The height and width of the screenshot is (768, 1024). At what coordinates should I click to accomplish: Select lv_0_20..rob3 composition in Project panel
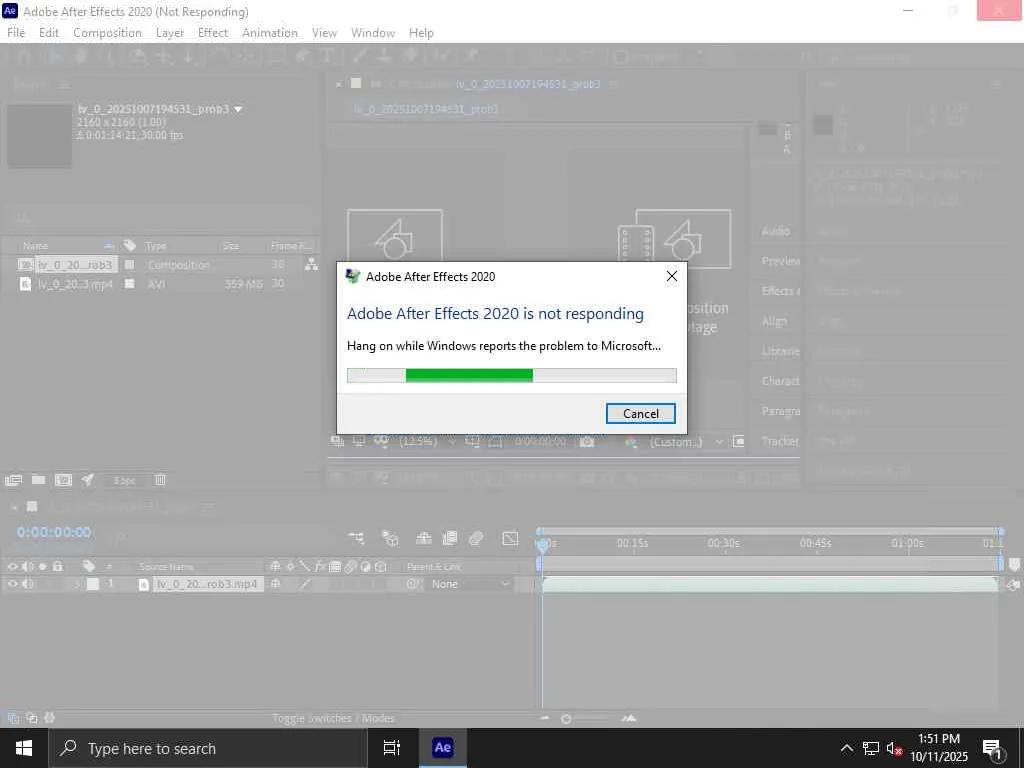pos(76,264)
